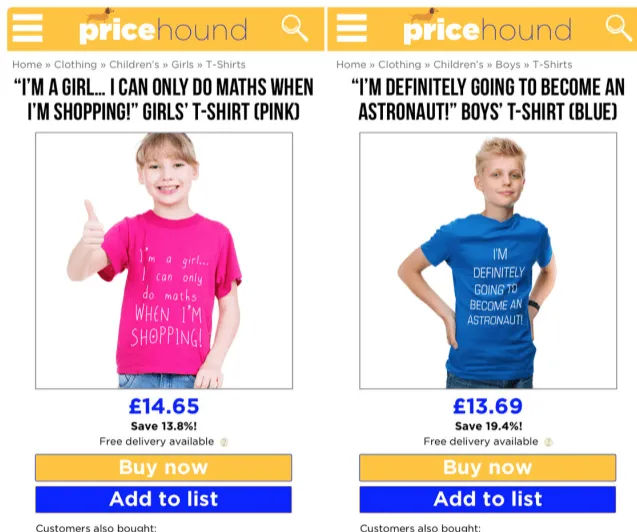Go to Girls breadcrumb link
637x532 pixels.
(182, 65)
